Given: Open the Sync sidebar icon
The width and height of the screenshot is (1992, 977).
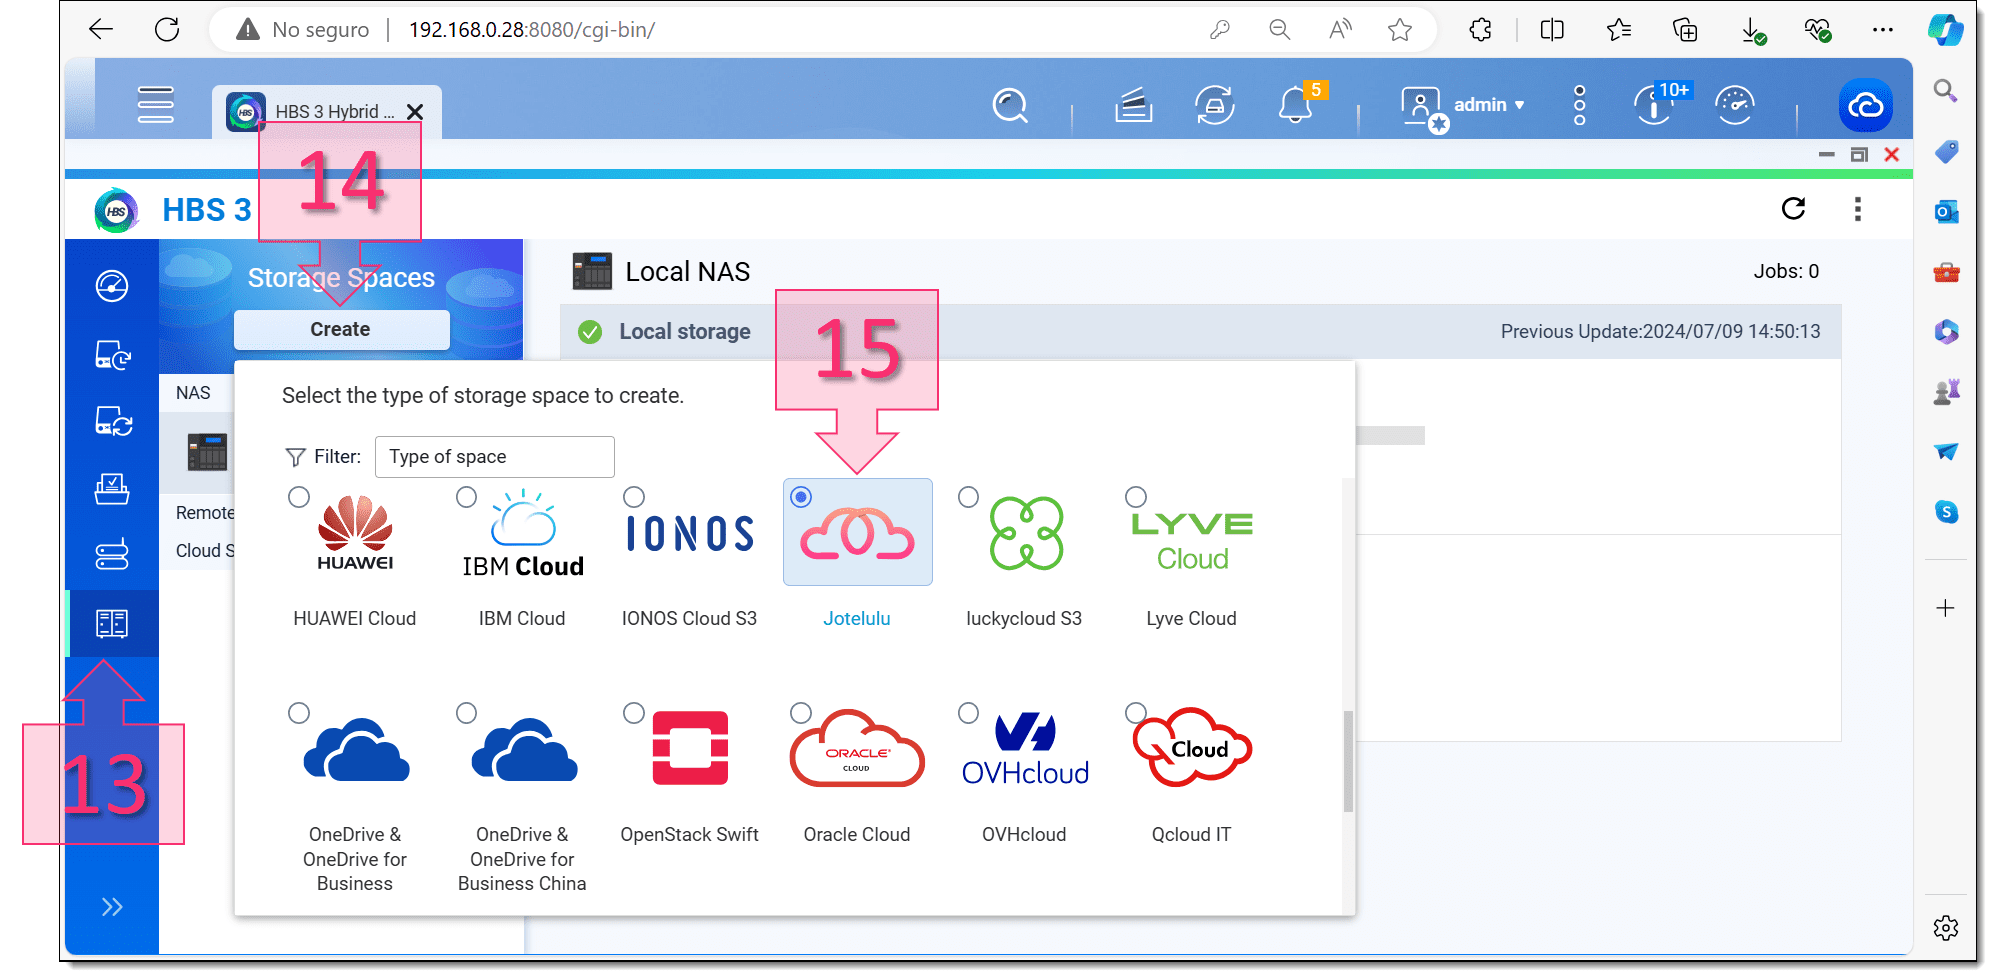Looking at the screenshot, I should [x=112, y=421].
